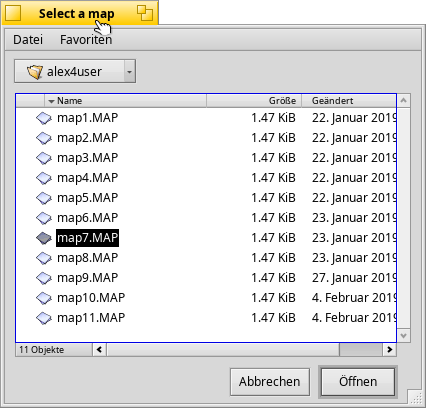The height and width of the screenshot is (408, 426).
Task: Sort by the Name column header
Action: [126, 101]
